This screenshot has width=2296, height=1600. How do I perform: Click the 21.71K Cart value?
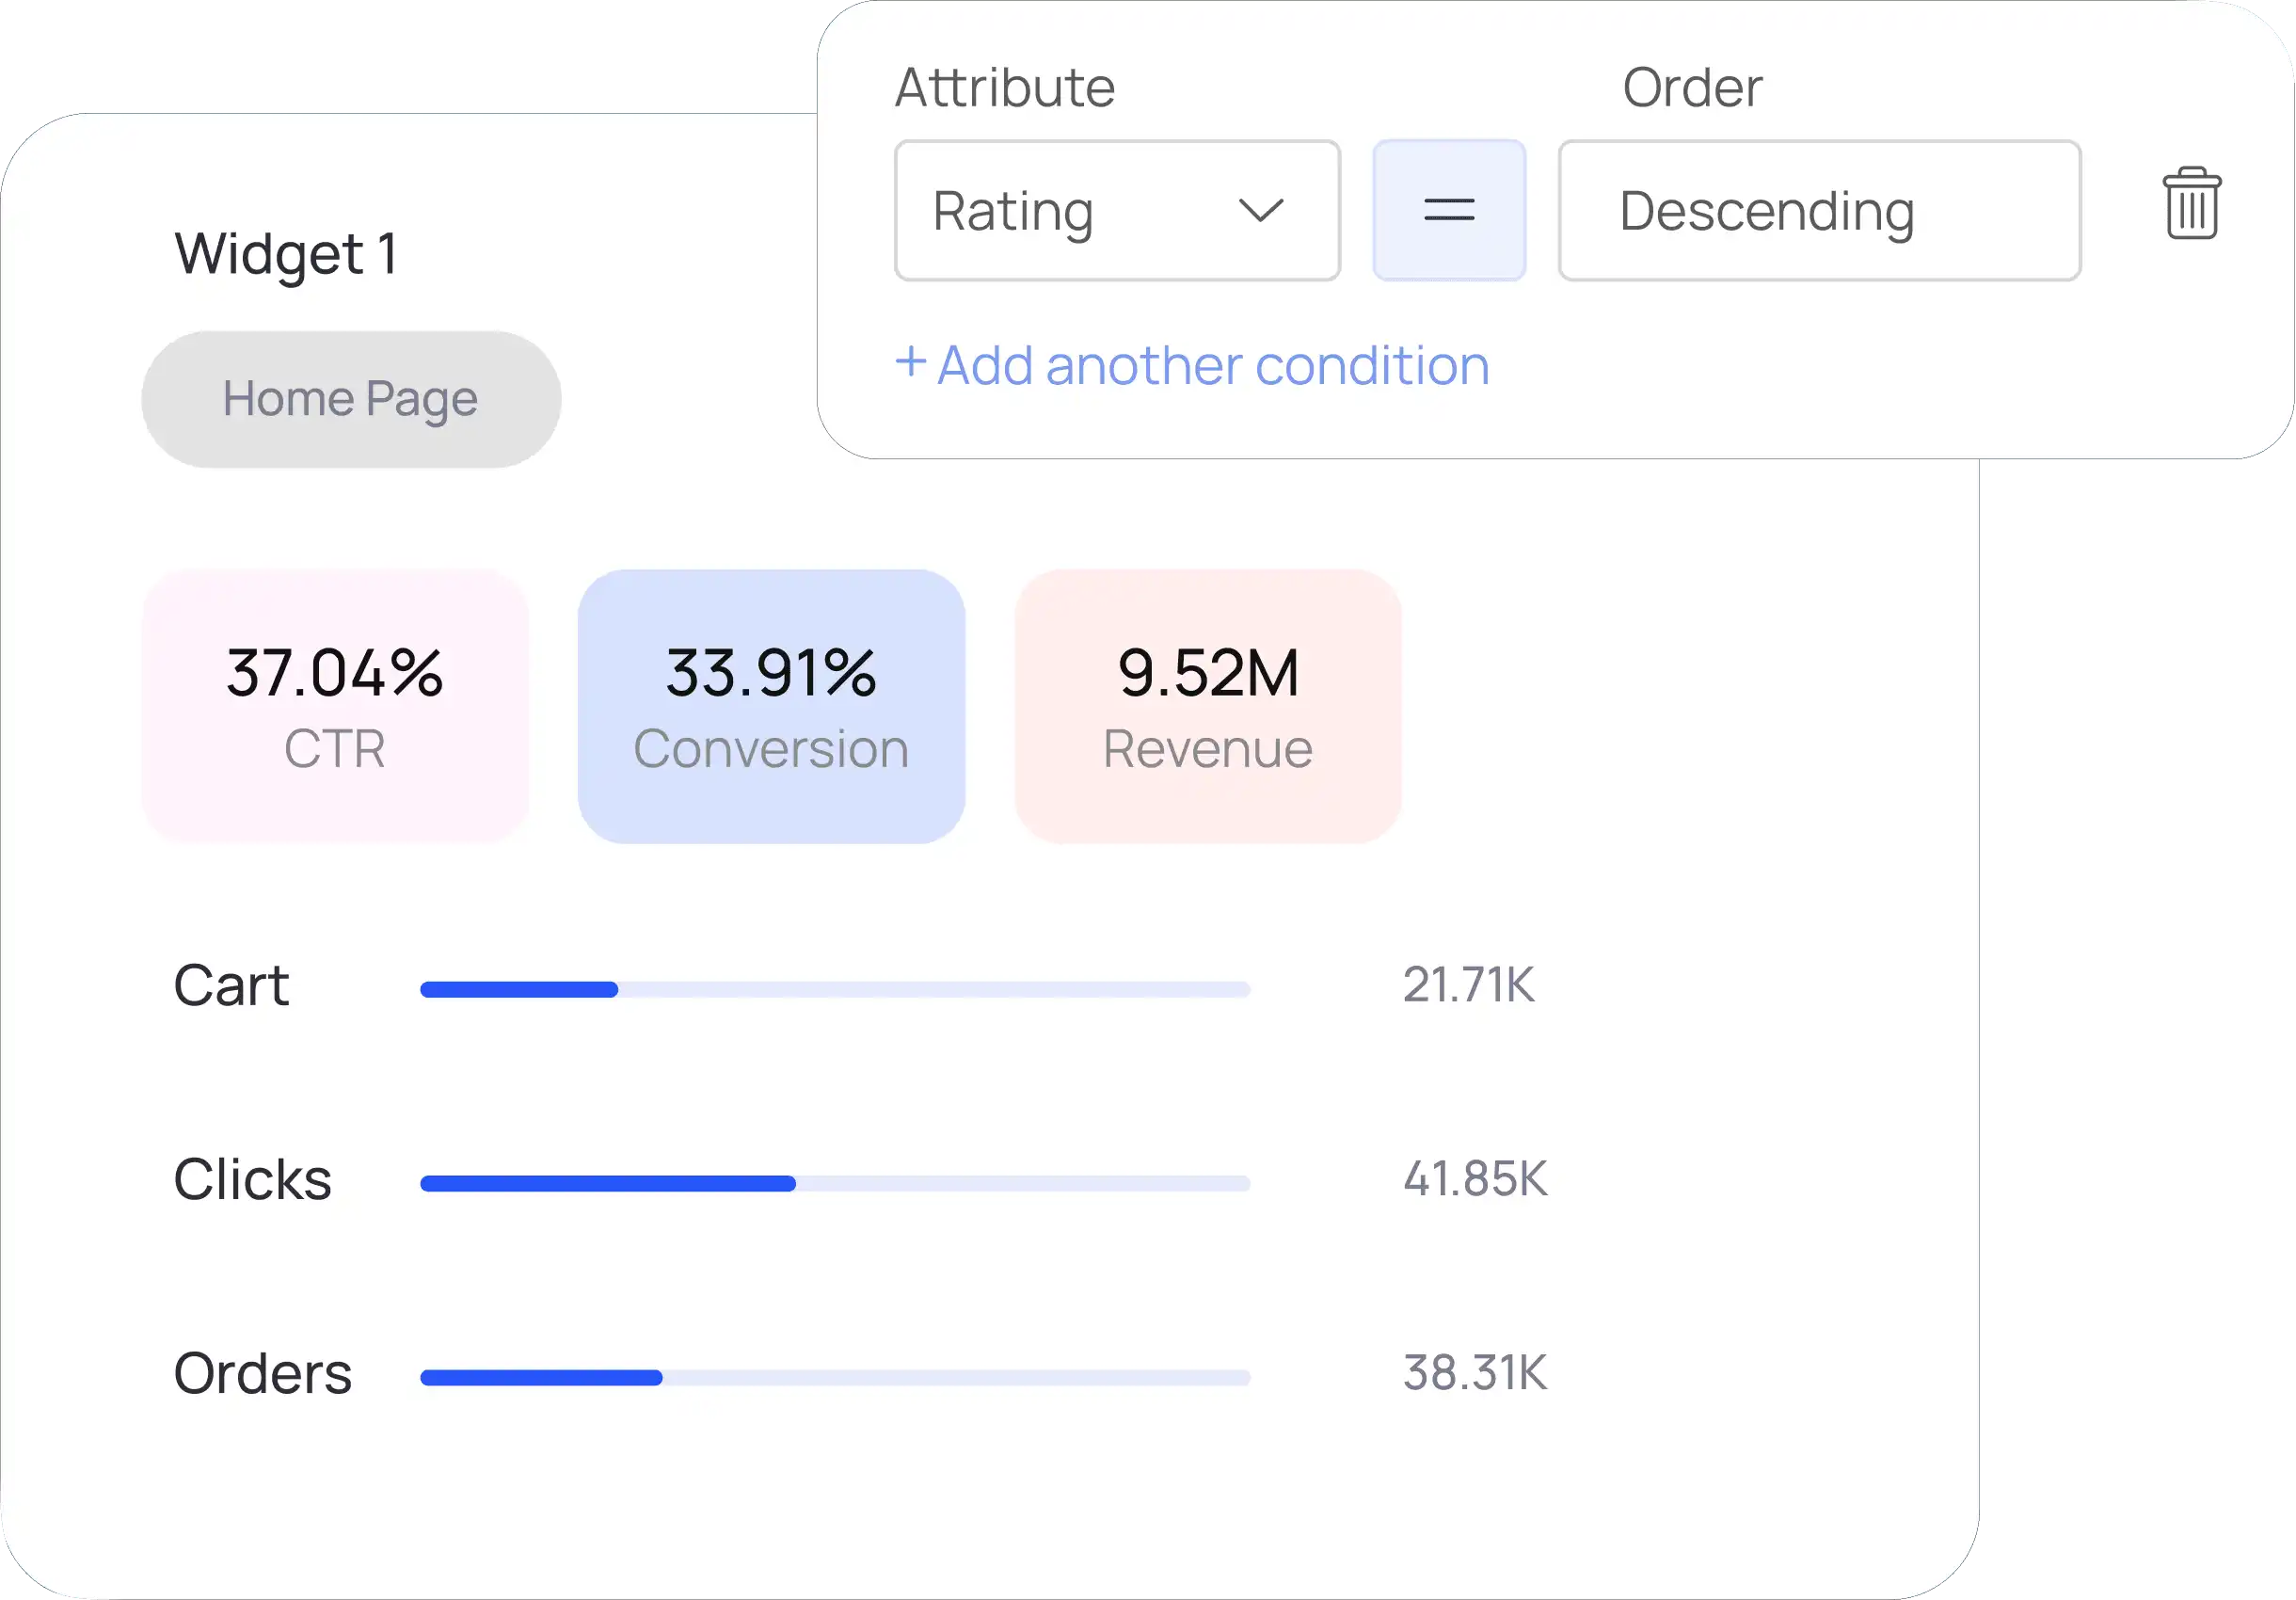tap(1467, 985)
